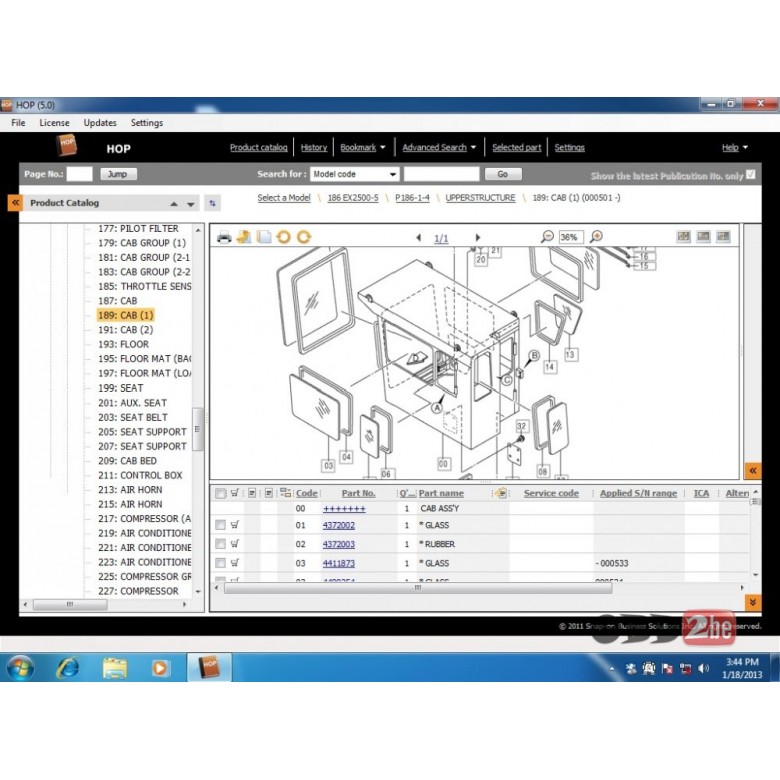Check the box for part 4411873
The image size is (780, 780).
(220, 563)
